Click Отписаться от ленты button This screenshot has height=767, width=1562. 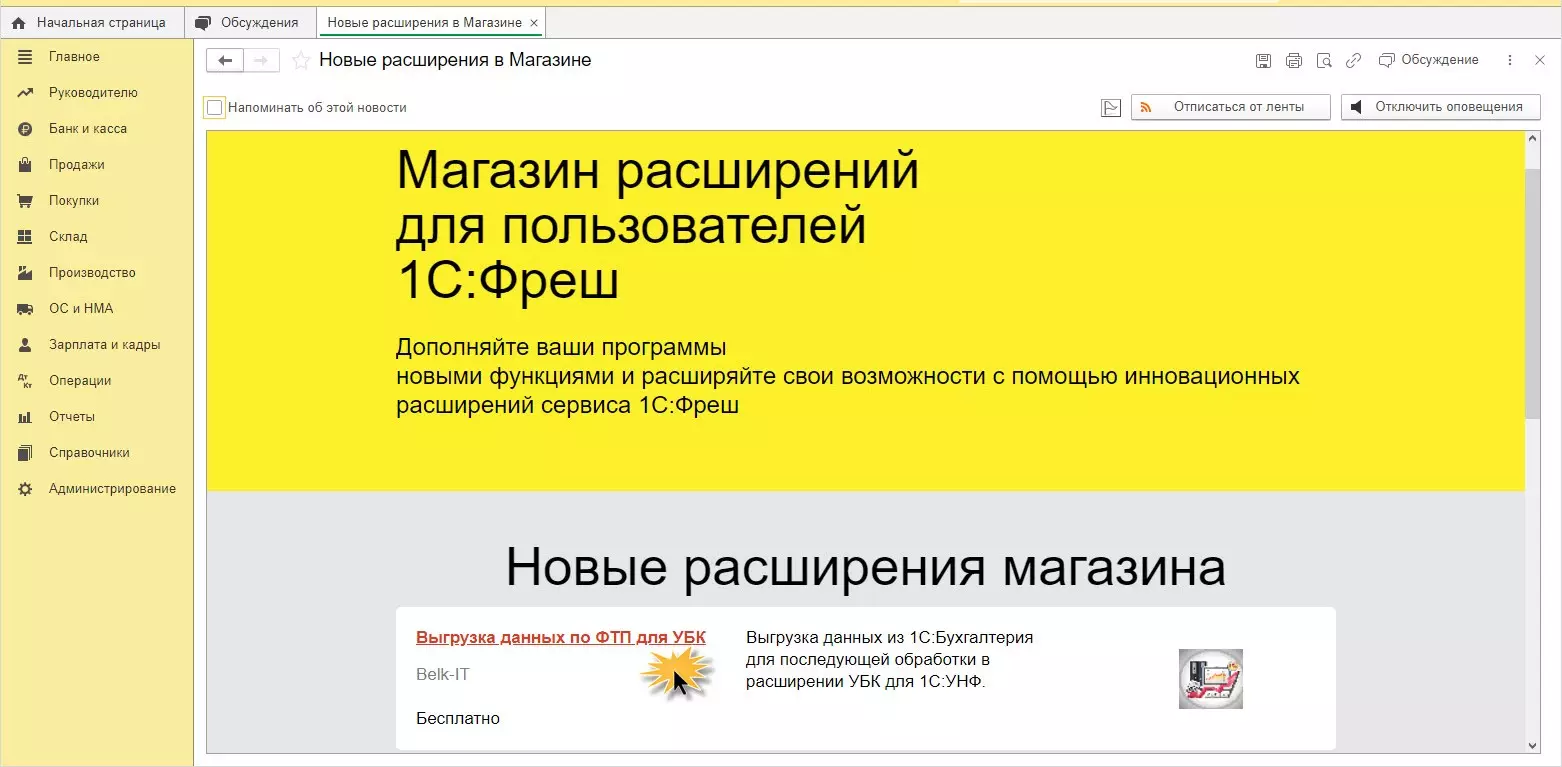(x=1231, y=107)
